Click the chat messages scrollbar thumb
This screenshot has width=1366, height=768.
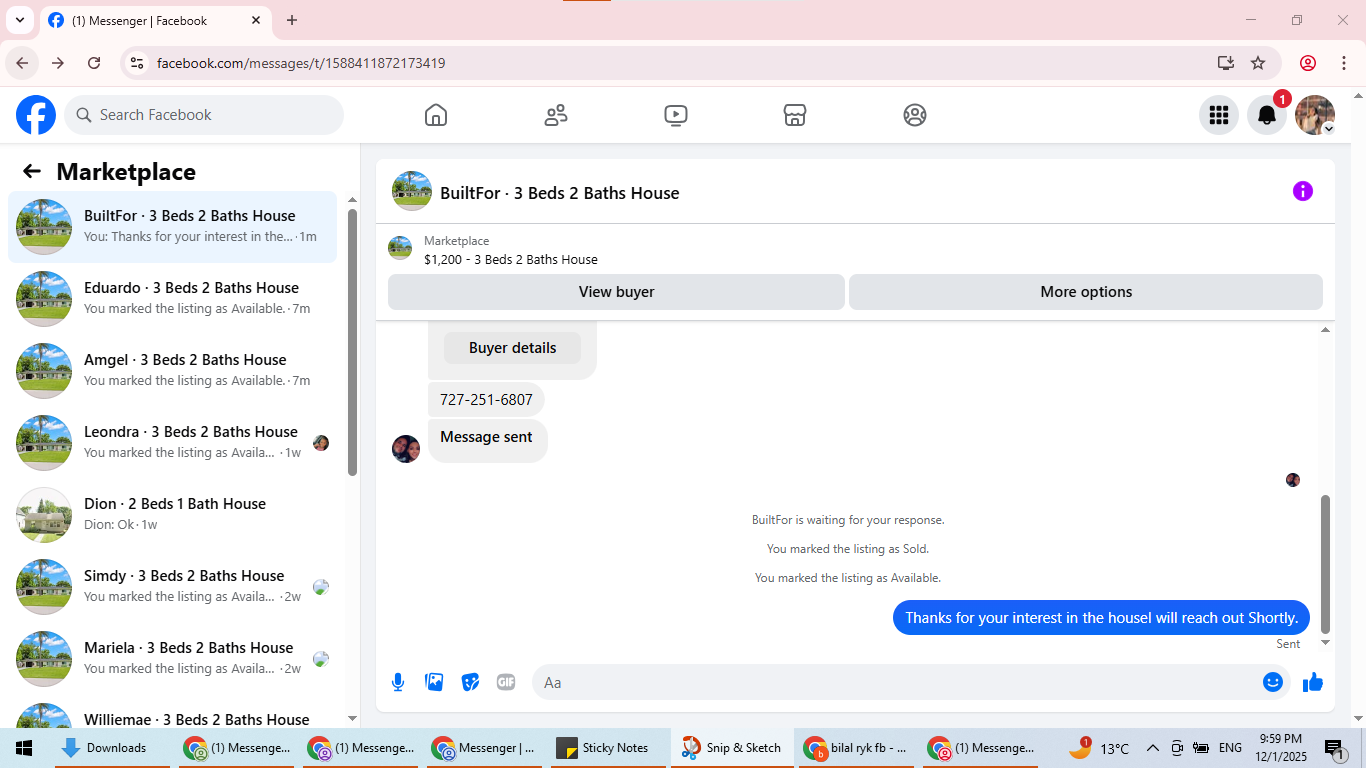(x=1326, y=564)
